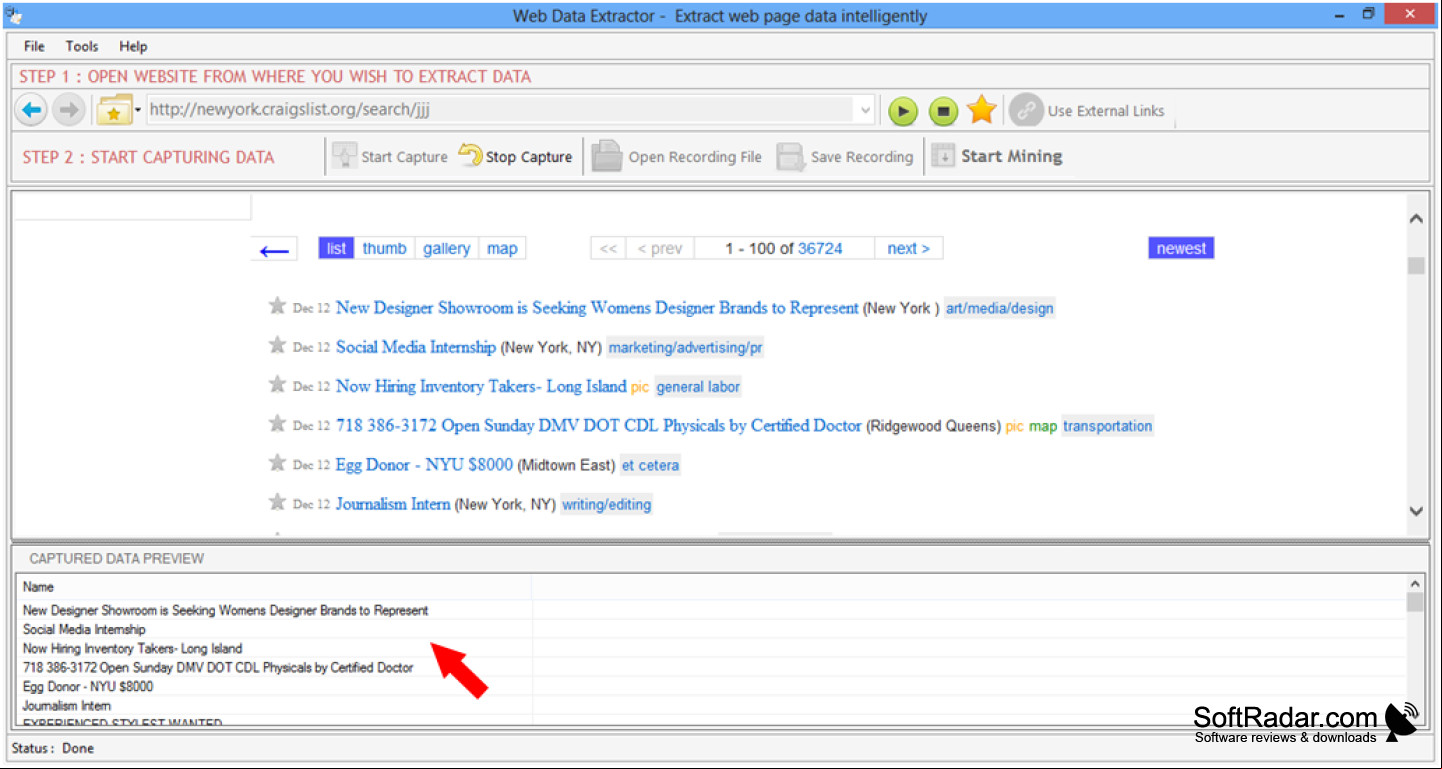Jump to first page with << button
This screenshot has height=769, width=1442.
608,248
